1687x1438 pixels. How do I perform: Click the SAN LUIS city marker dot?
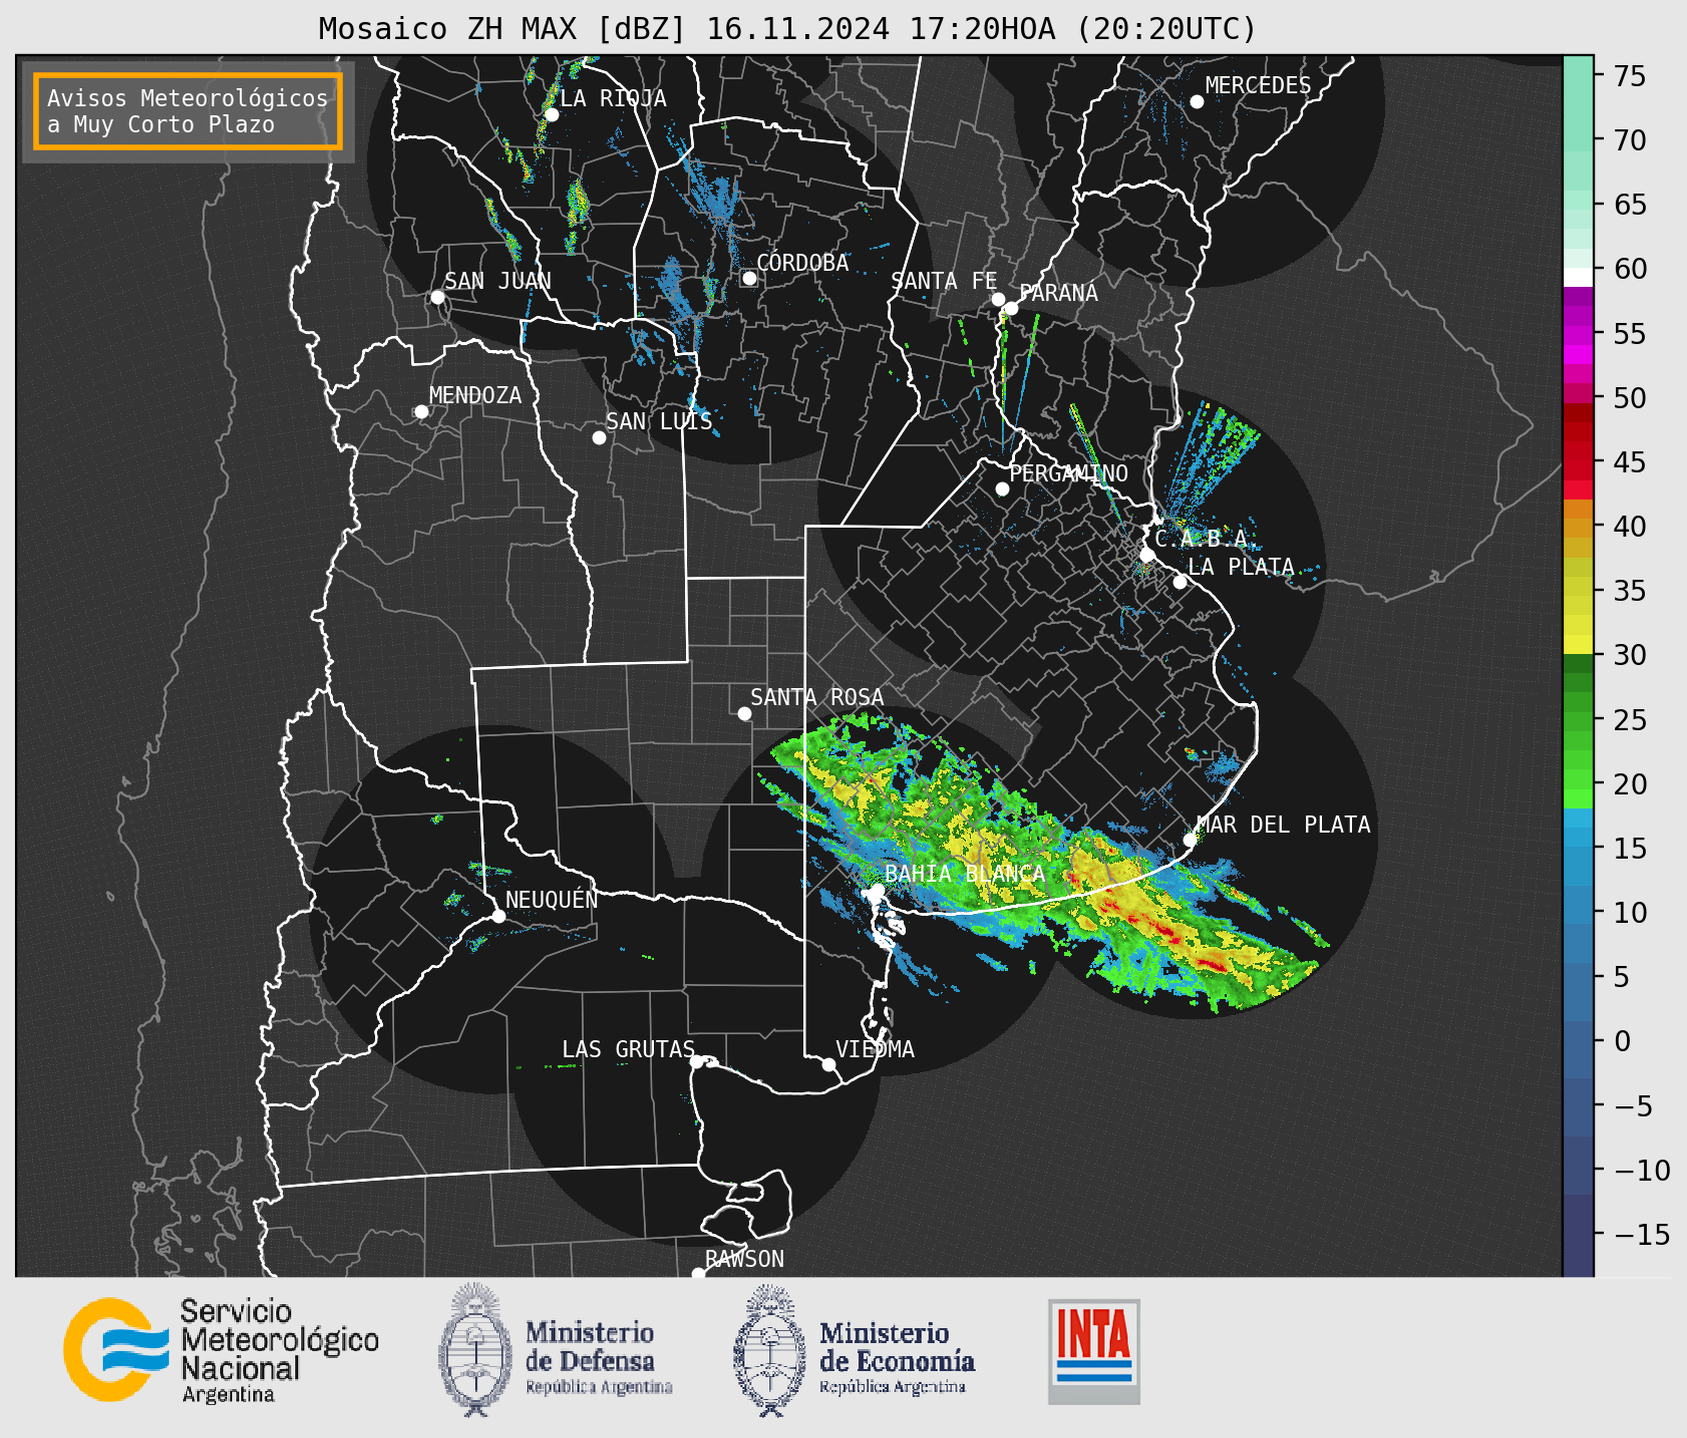pyautogui.click(x=599, y=438)
